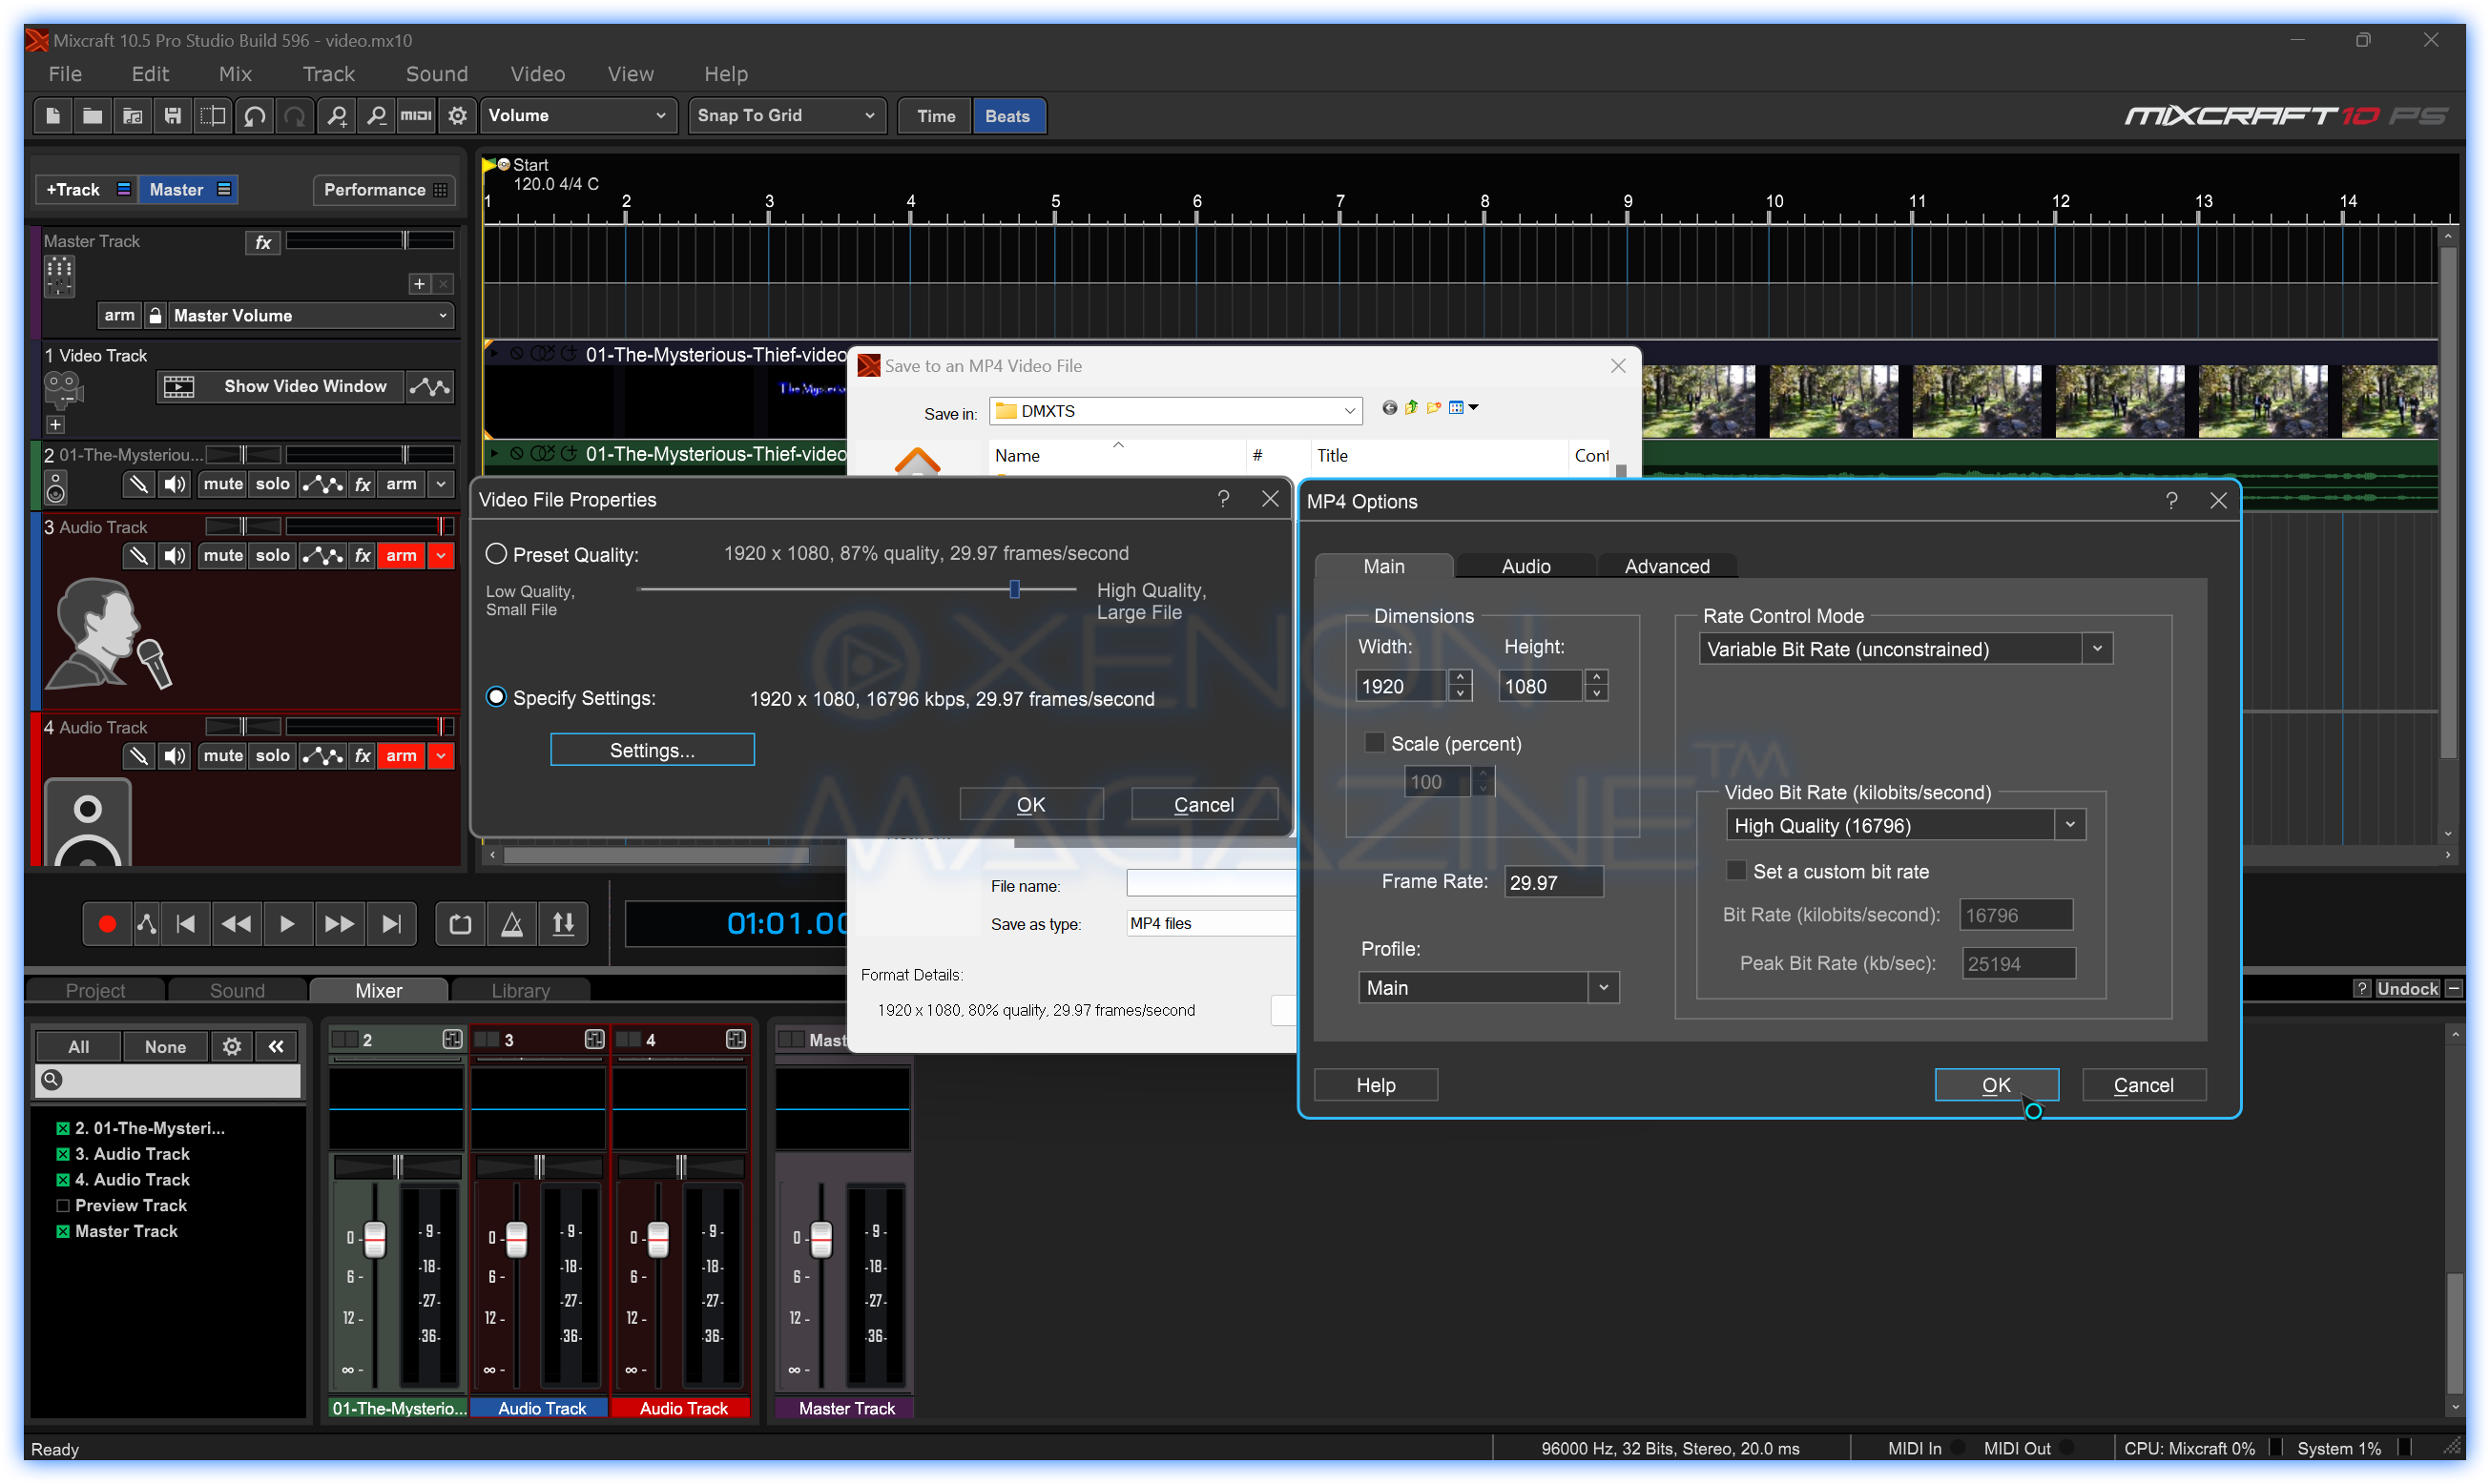
Task: Click the Record button in transport
Action: click(x=107, y=924)
